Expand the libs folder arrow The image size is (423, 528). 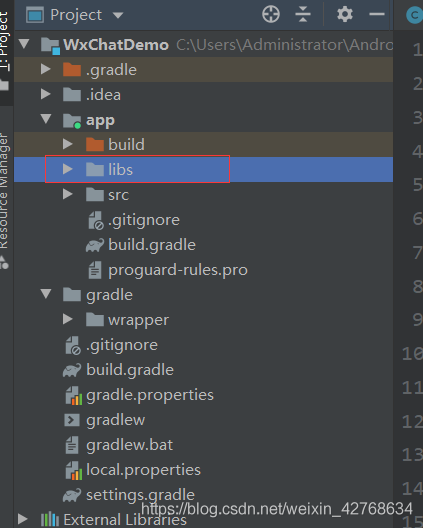pos(68,169)
